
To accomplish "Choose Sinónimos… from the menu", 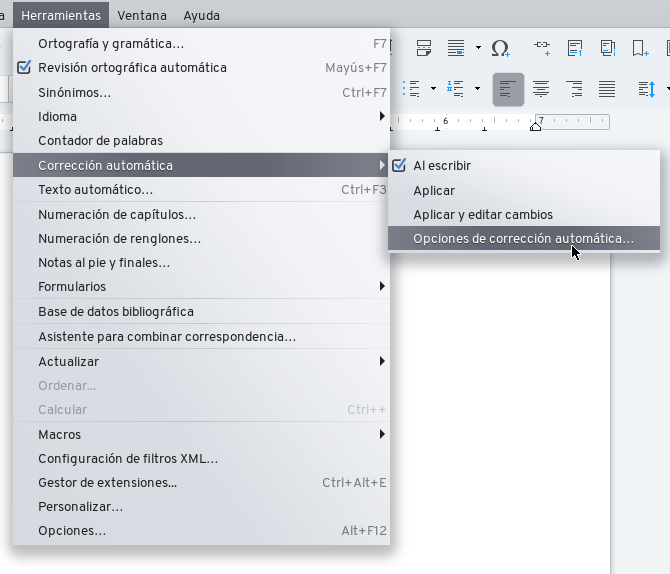I will coord(201,92).
